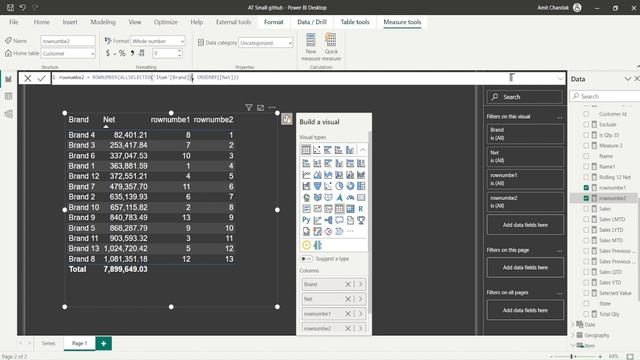Expand the formula bar with the chevron
This screenshot has width=640, height=360.
(560, 79)
